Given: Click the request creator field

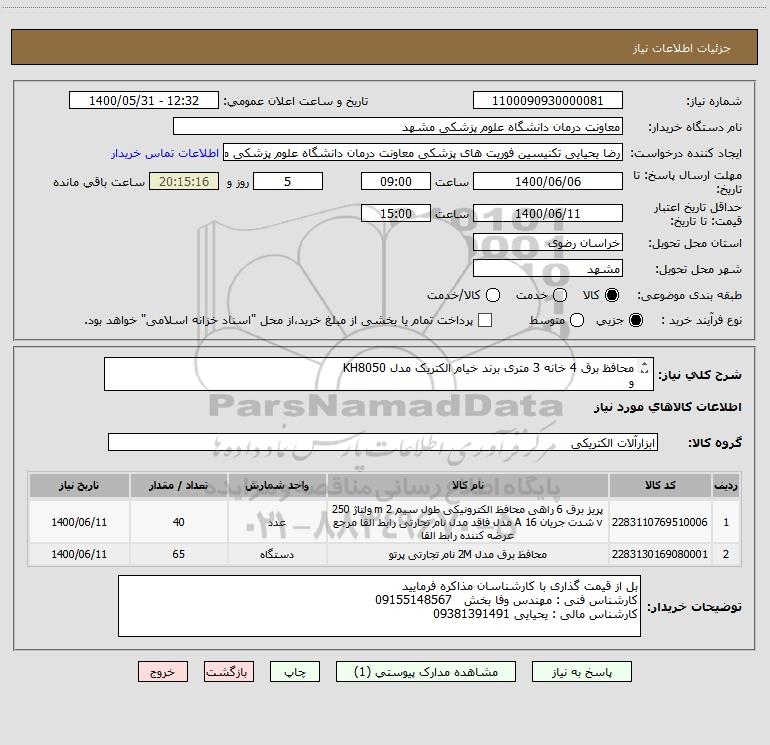Looking at the screenshot, I should tap(423, 153).
